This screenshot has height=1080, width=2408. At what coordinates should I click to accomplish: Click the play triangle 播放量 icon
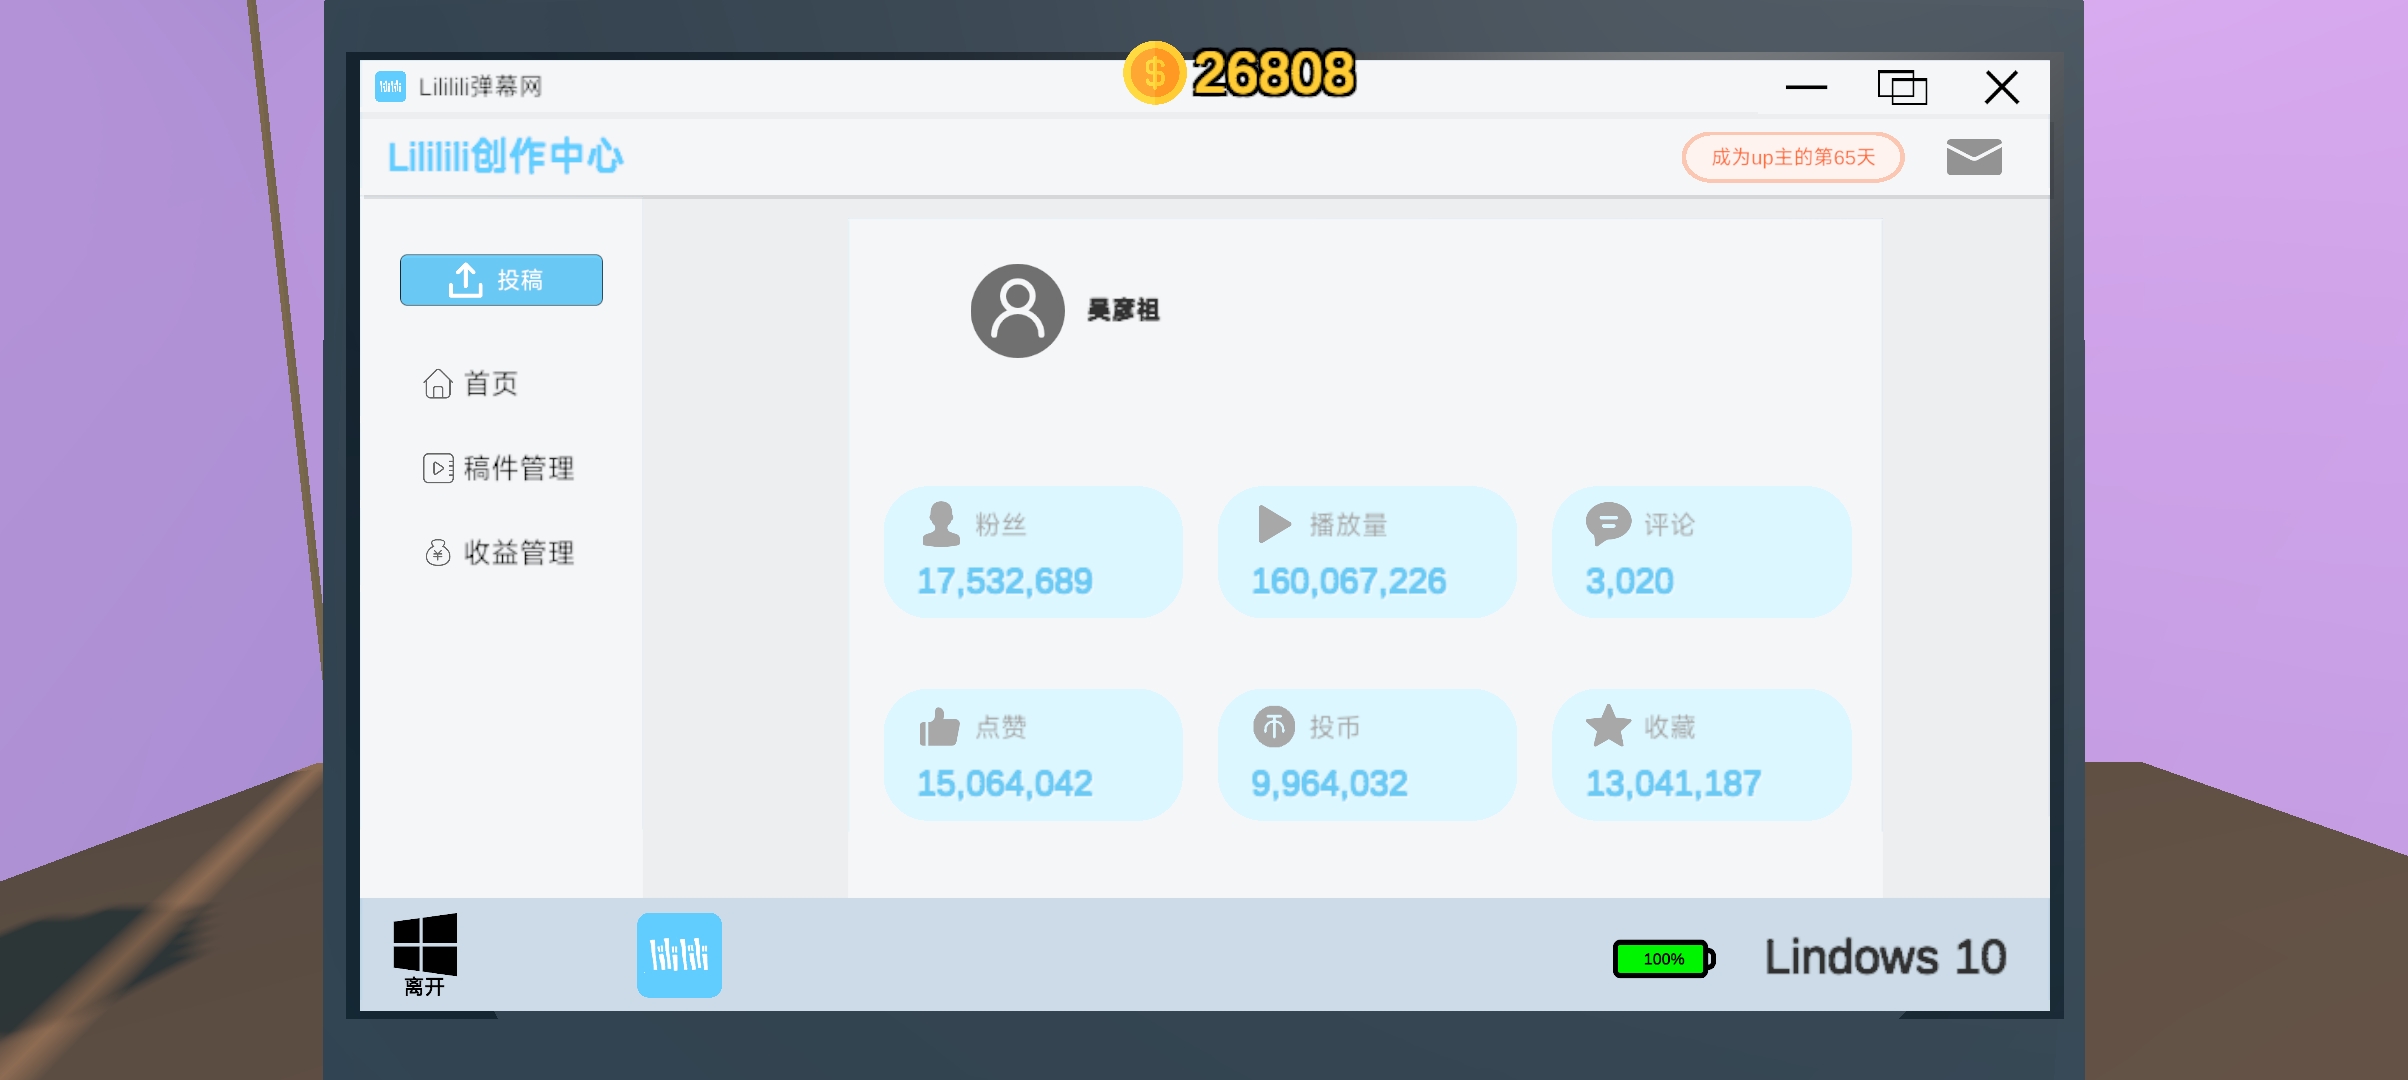pos(1274,524)
